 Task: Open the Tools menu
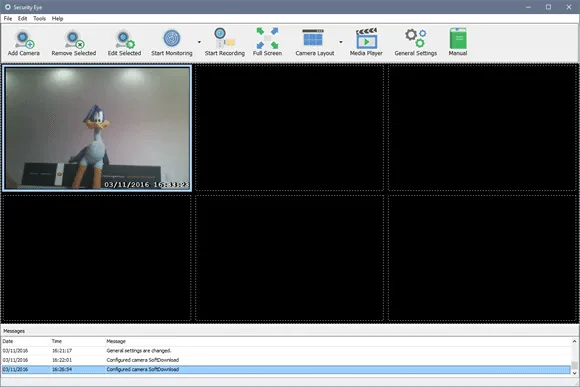[40, 18]
